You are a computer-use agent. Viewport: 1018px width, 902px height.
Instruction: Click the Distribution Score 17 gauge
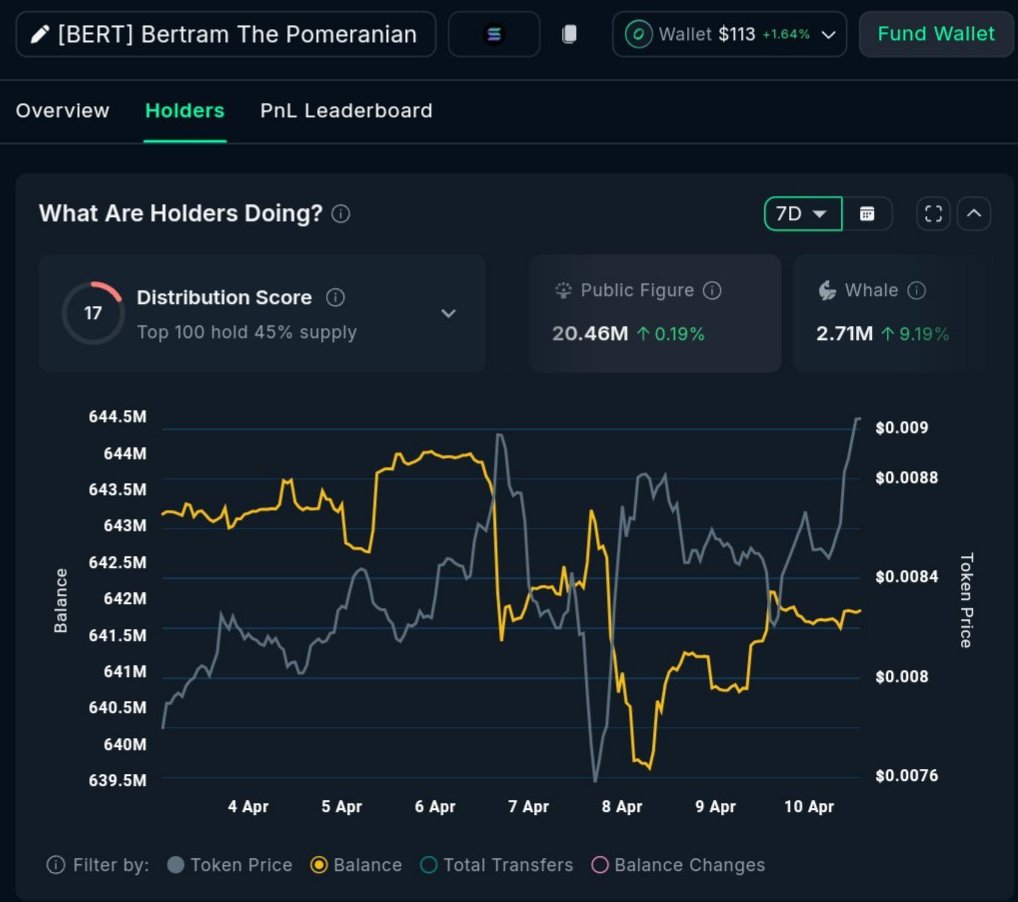pyautogui.click(x=93, y=313)
